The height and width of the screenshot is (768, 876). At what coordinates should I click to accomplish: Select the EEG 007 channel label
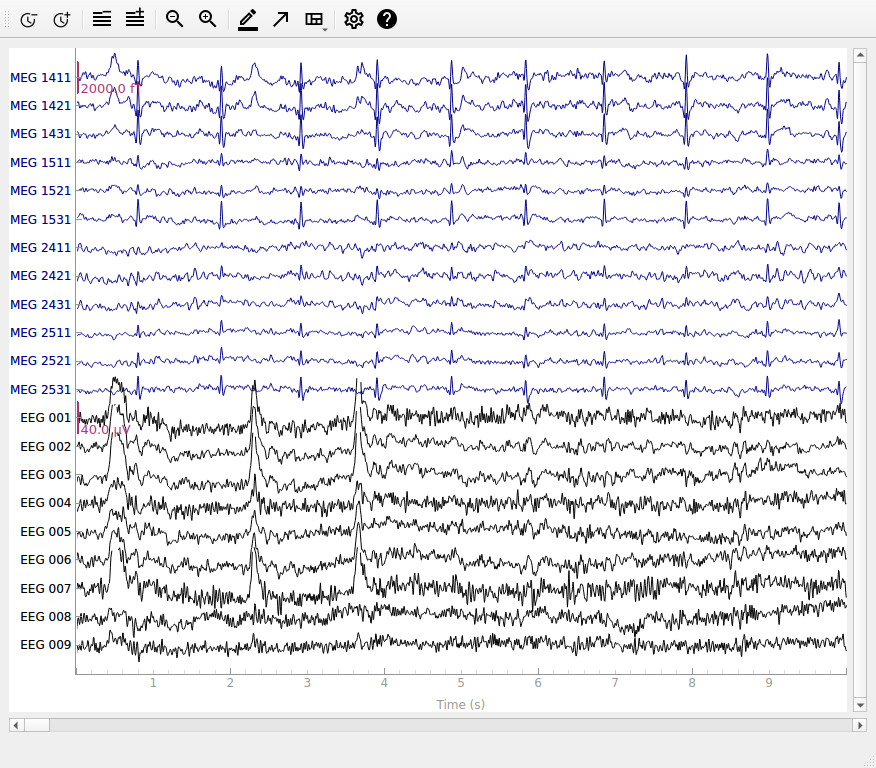(x=45, y=589)
